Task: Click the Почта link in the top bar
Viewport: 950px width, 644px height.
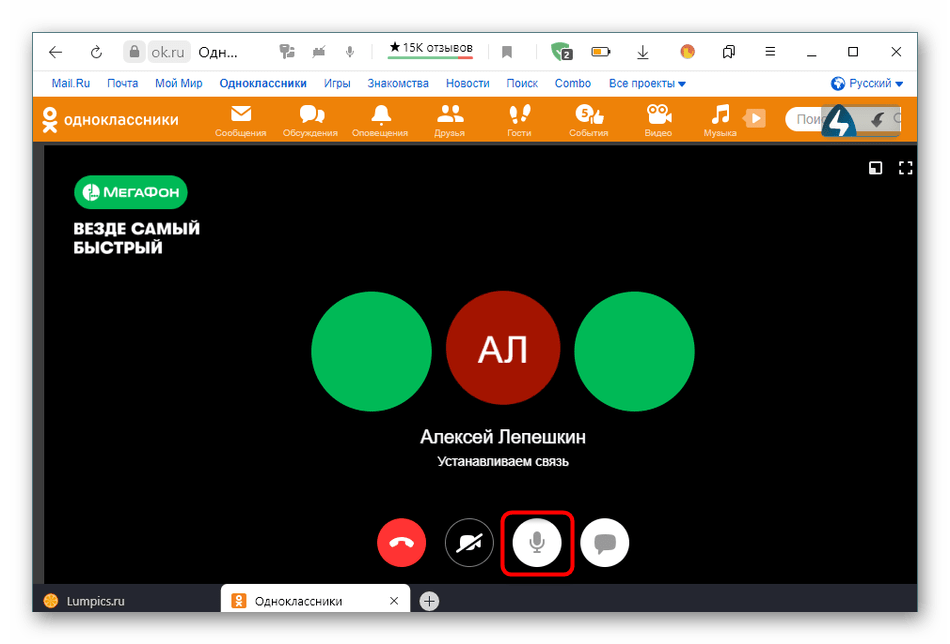Action: click(x=123, y=84)
